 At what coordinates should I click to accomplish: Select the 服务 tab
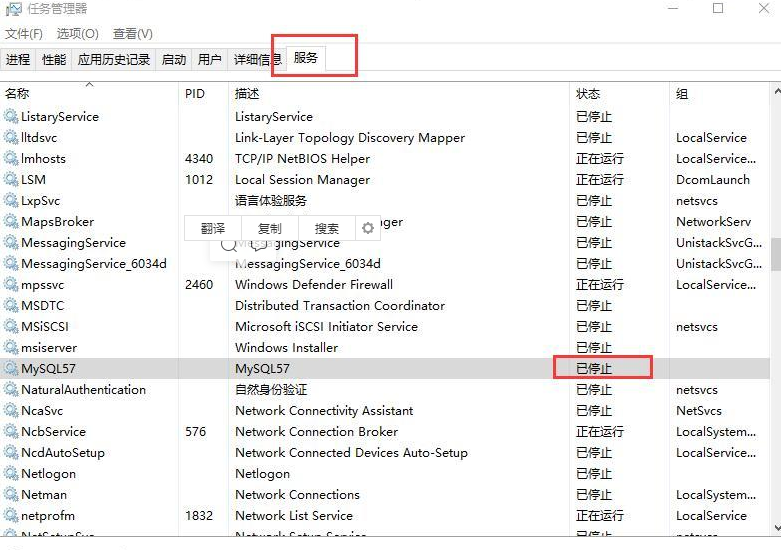(x=305, y=58)
